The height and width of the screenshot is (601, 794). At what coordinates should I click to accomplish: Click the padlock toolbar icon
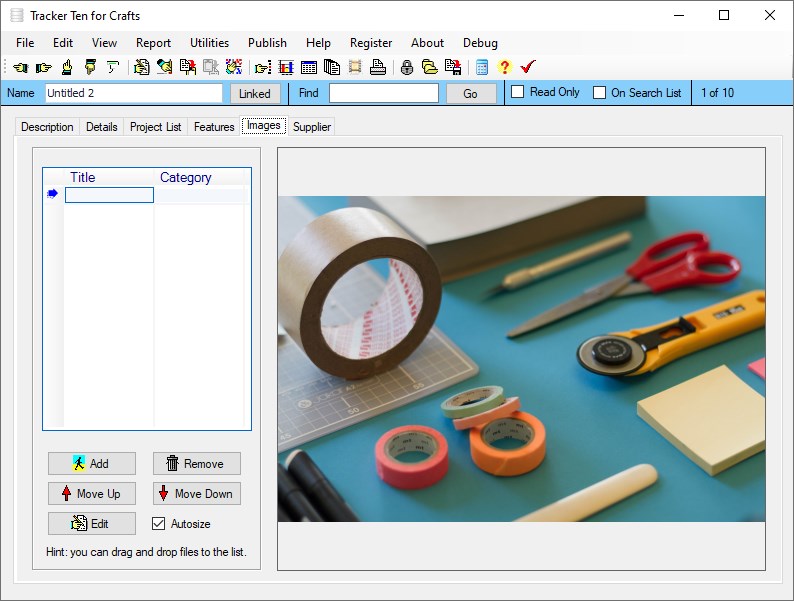pos(406,67)
